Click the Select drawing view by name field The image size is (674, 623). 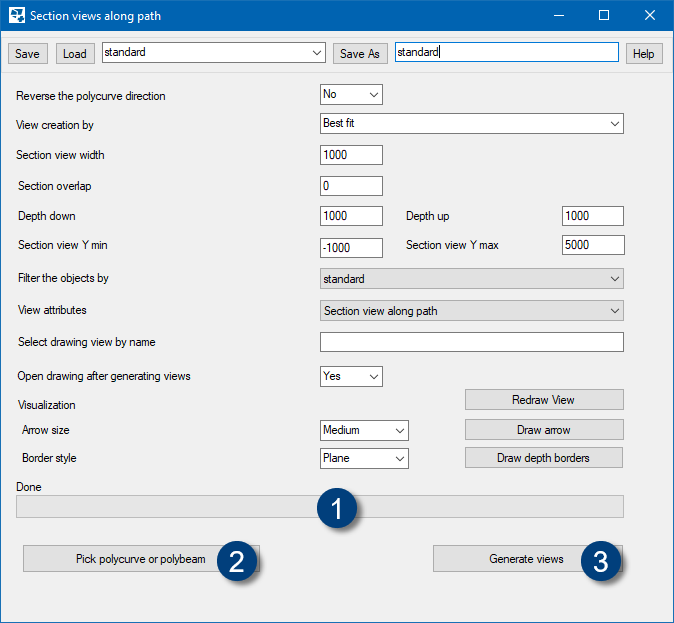(x=471, y=342)
